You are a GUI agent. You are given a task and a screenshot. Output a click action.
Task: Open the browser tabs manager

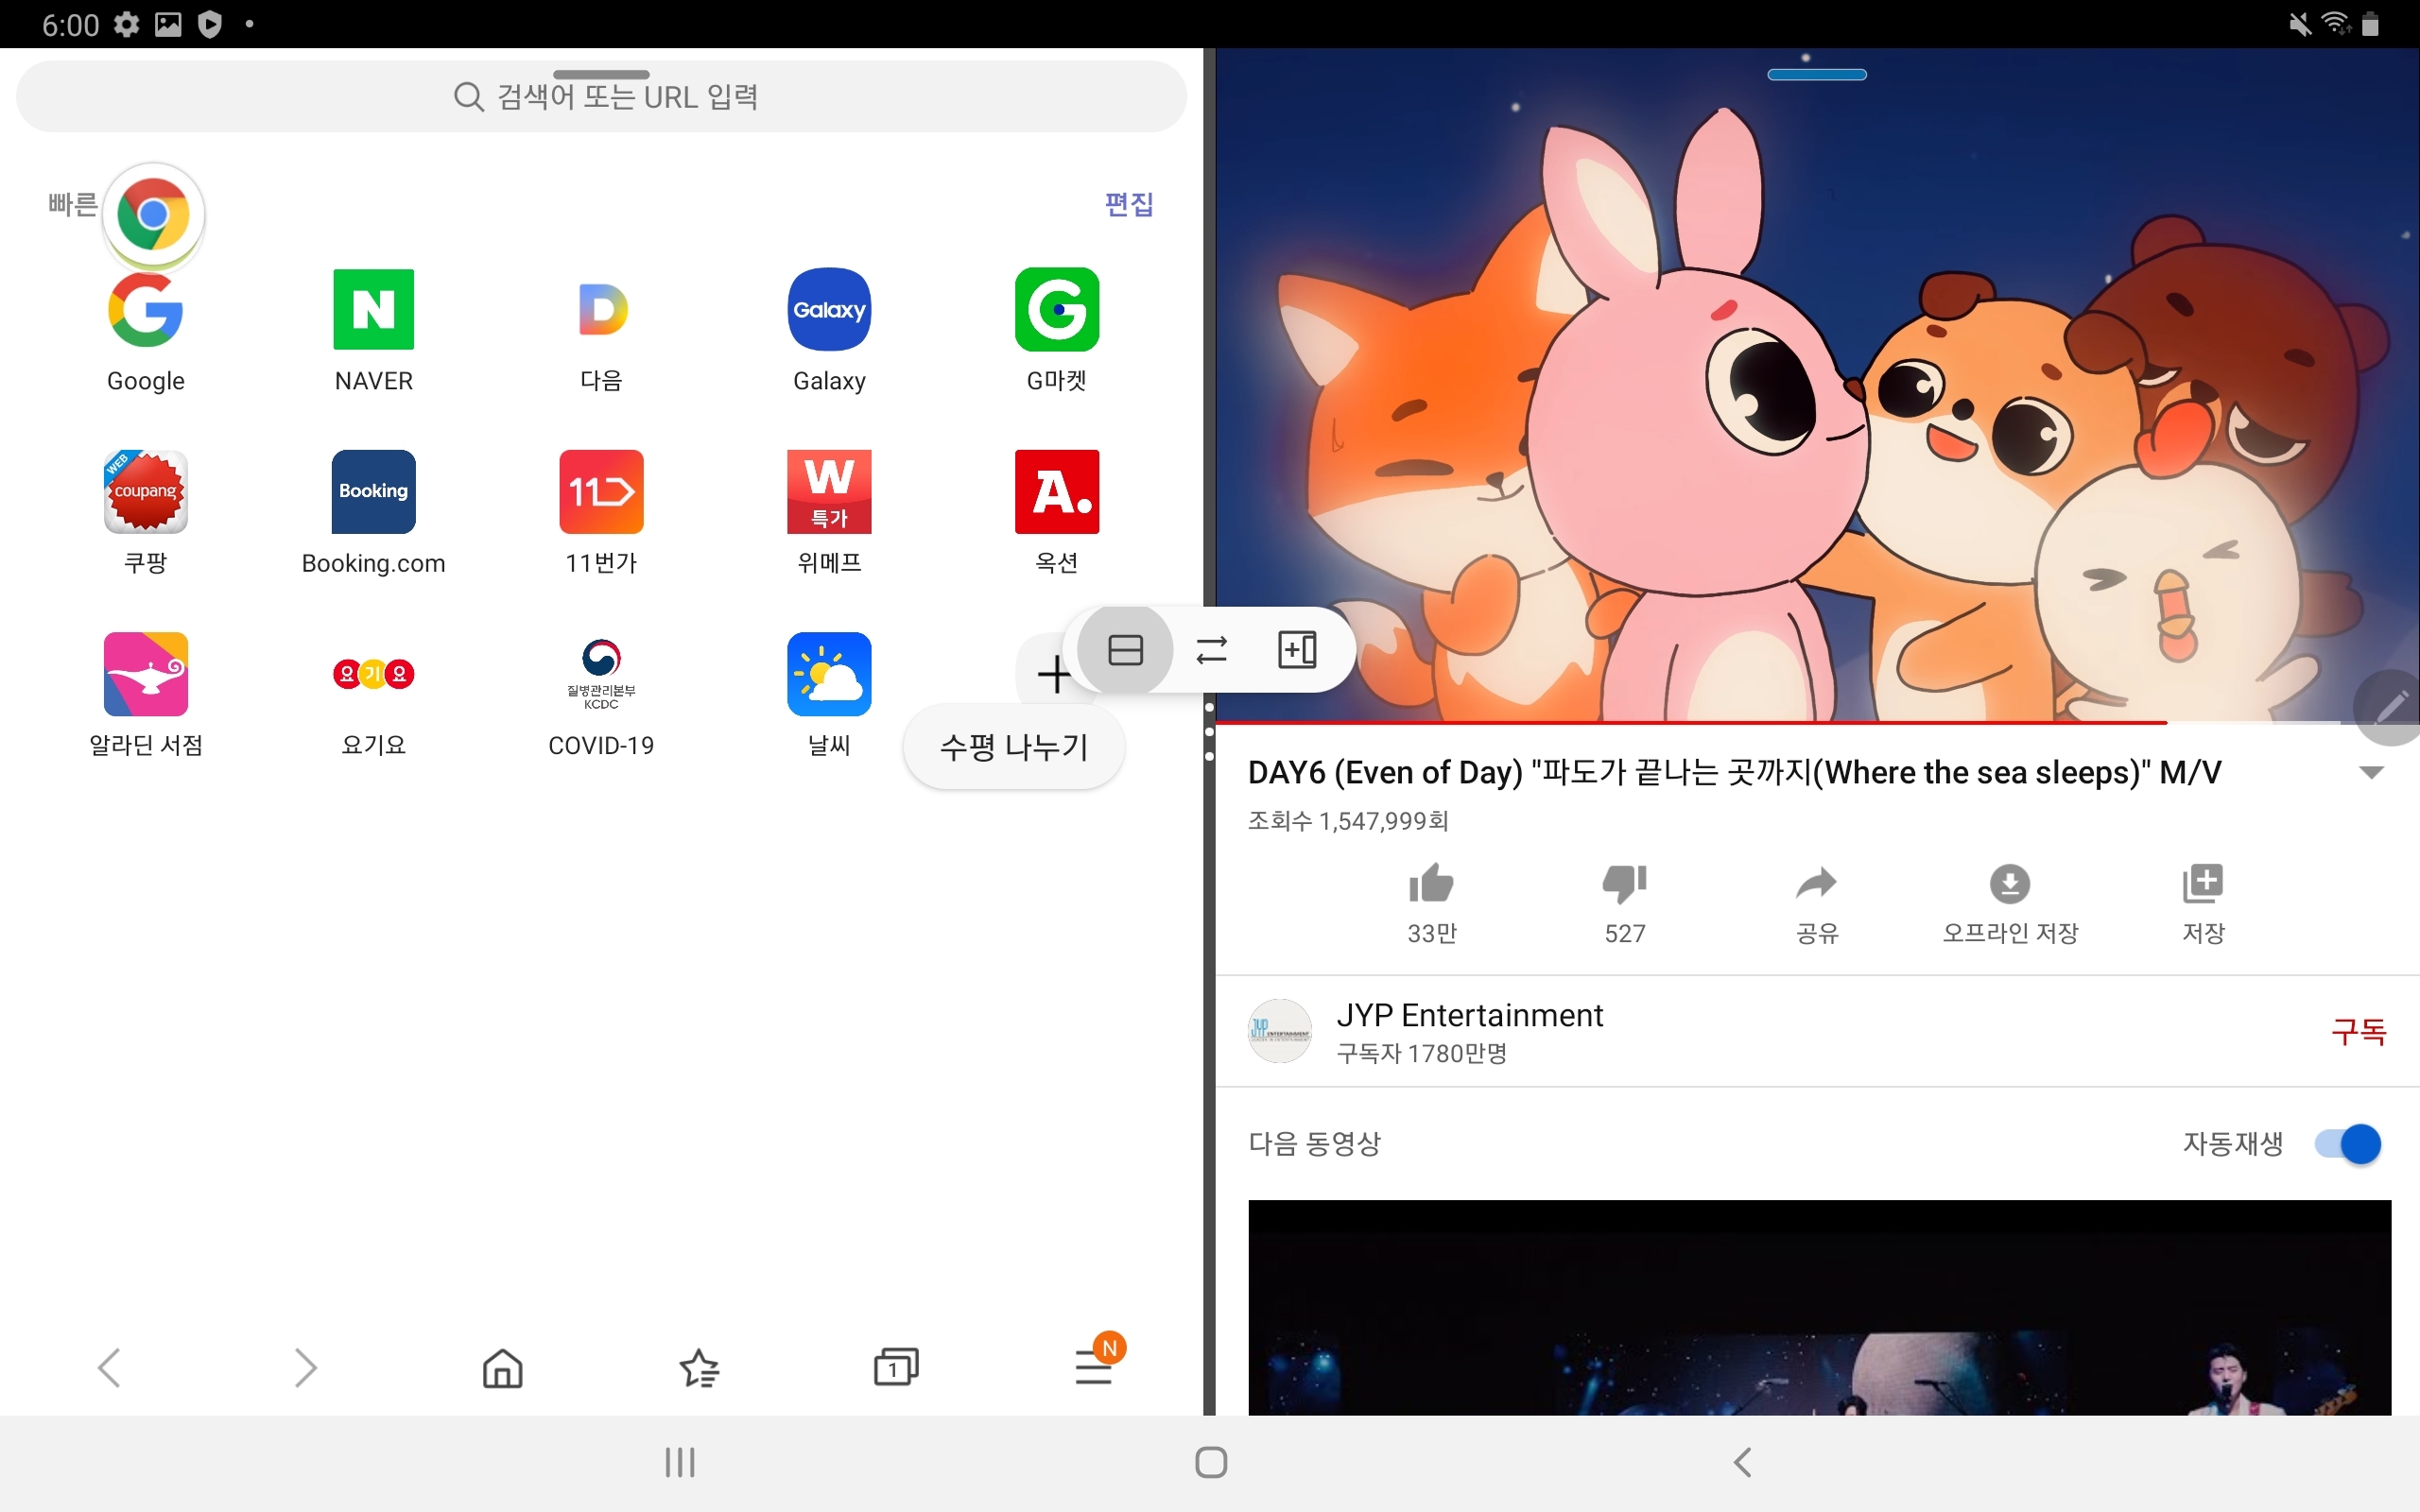pos(896,1367)
